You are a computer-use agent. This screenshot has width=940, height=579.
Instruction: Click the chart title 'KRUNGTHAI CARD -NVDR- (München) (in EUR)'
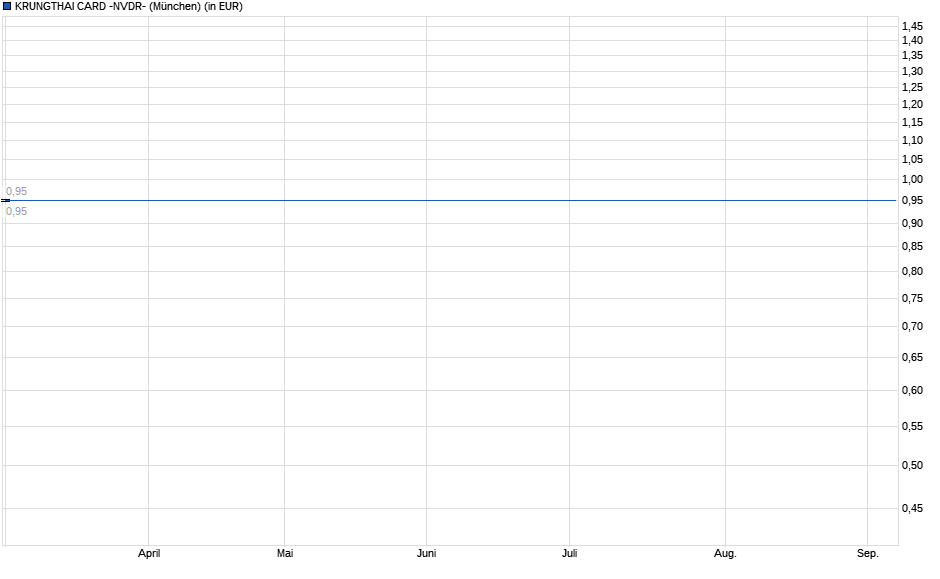[x=129, y=7]
